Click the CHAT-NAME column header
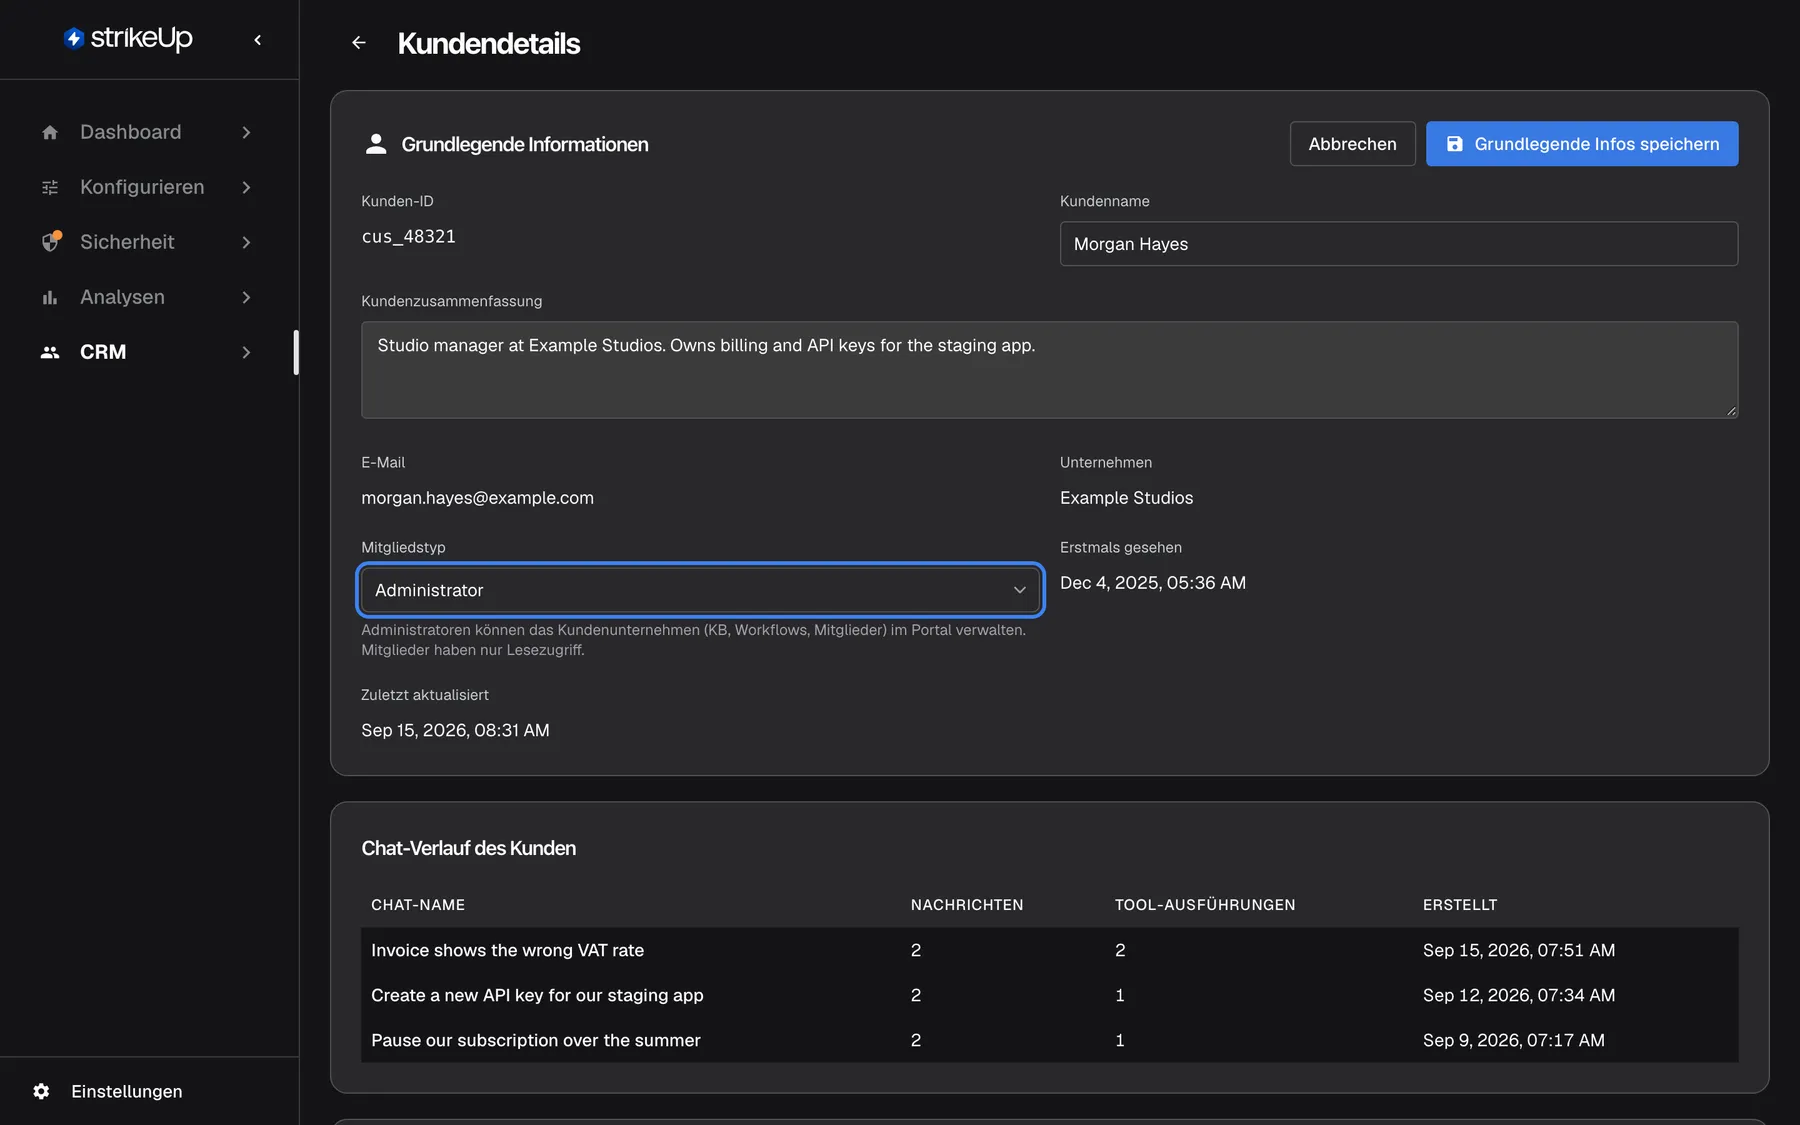 [418, 905]
